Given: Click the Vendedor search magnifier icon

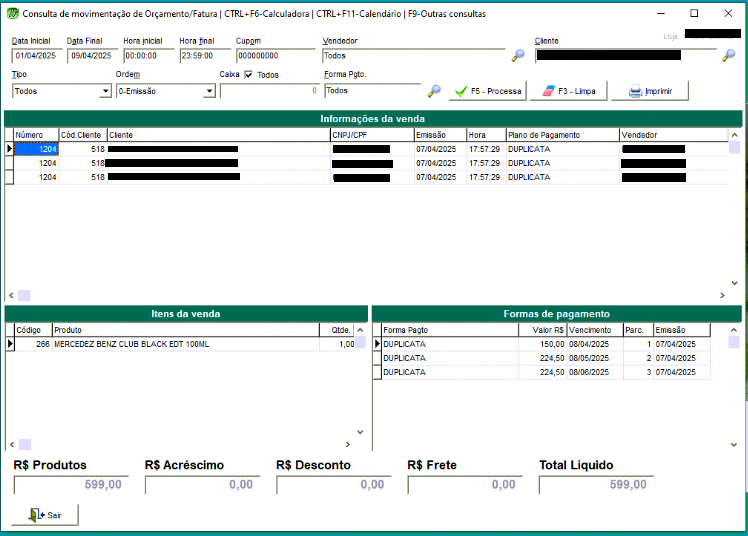Looking at the screenshot, I should [518, 56].
